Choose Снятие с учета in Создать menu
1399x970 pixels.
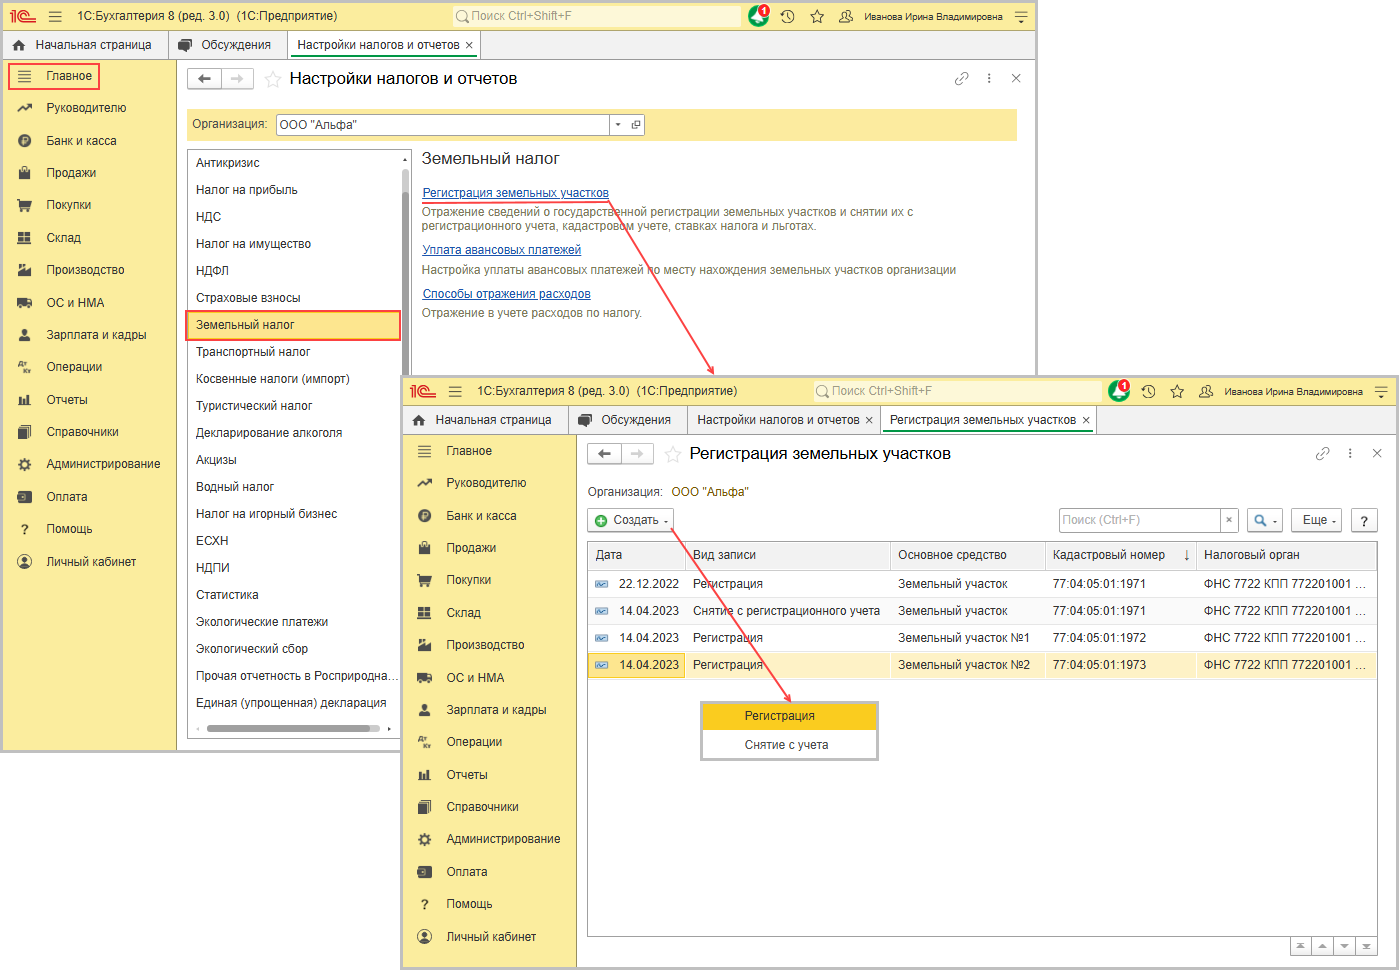789,745
